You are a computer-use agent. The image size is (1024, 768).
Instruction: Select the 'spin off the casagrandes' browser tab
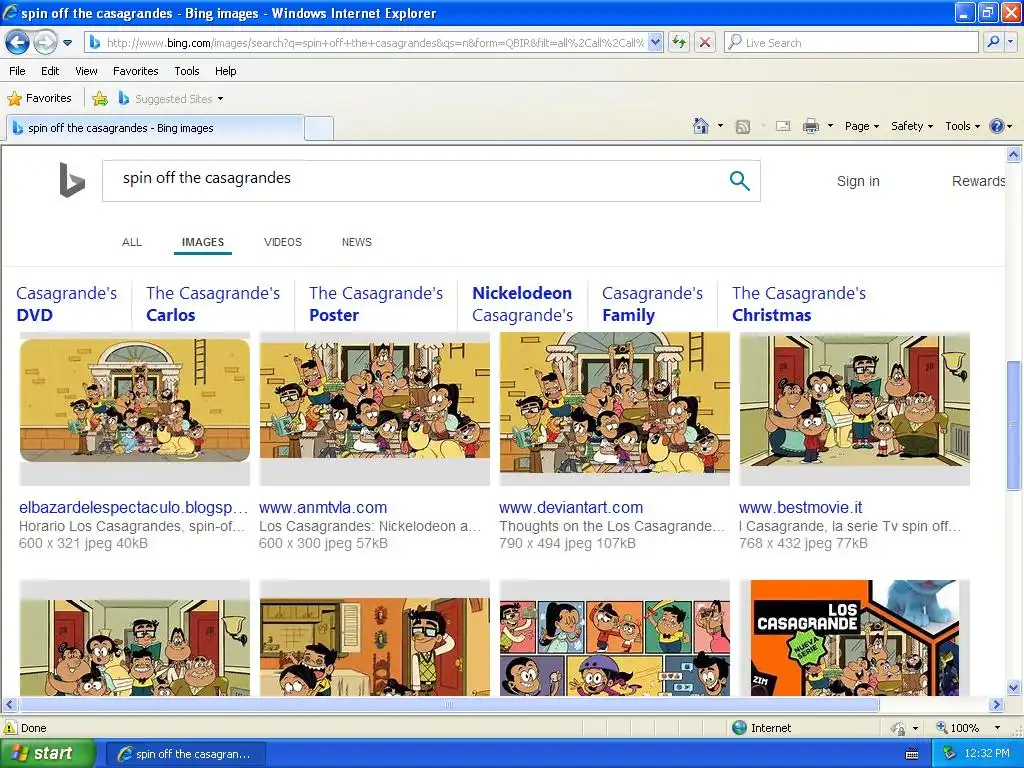coord(155,128)
